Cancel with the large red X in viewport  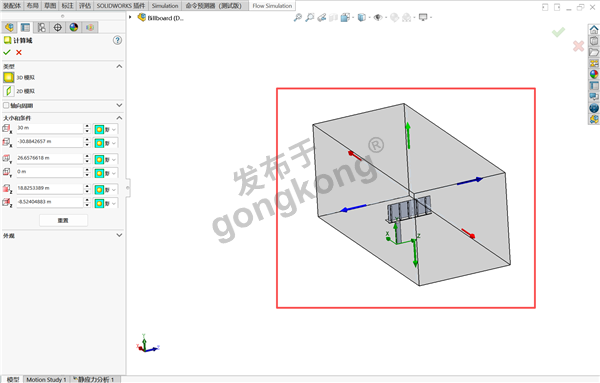tap(578, 46)
